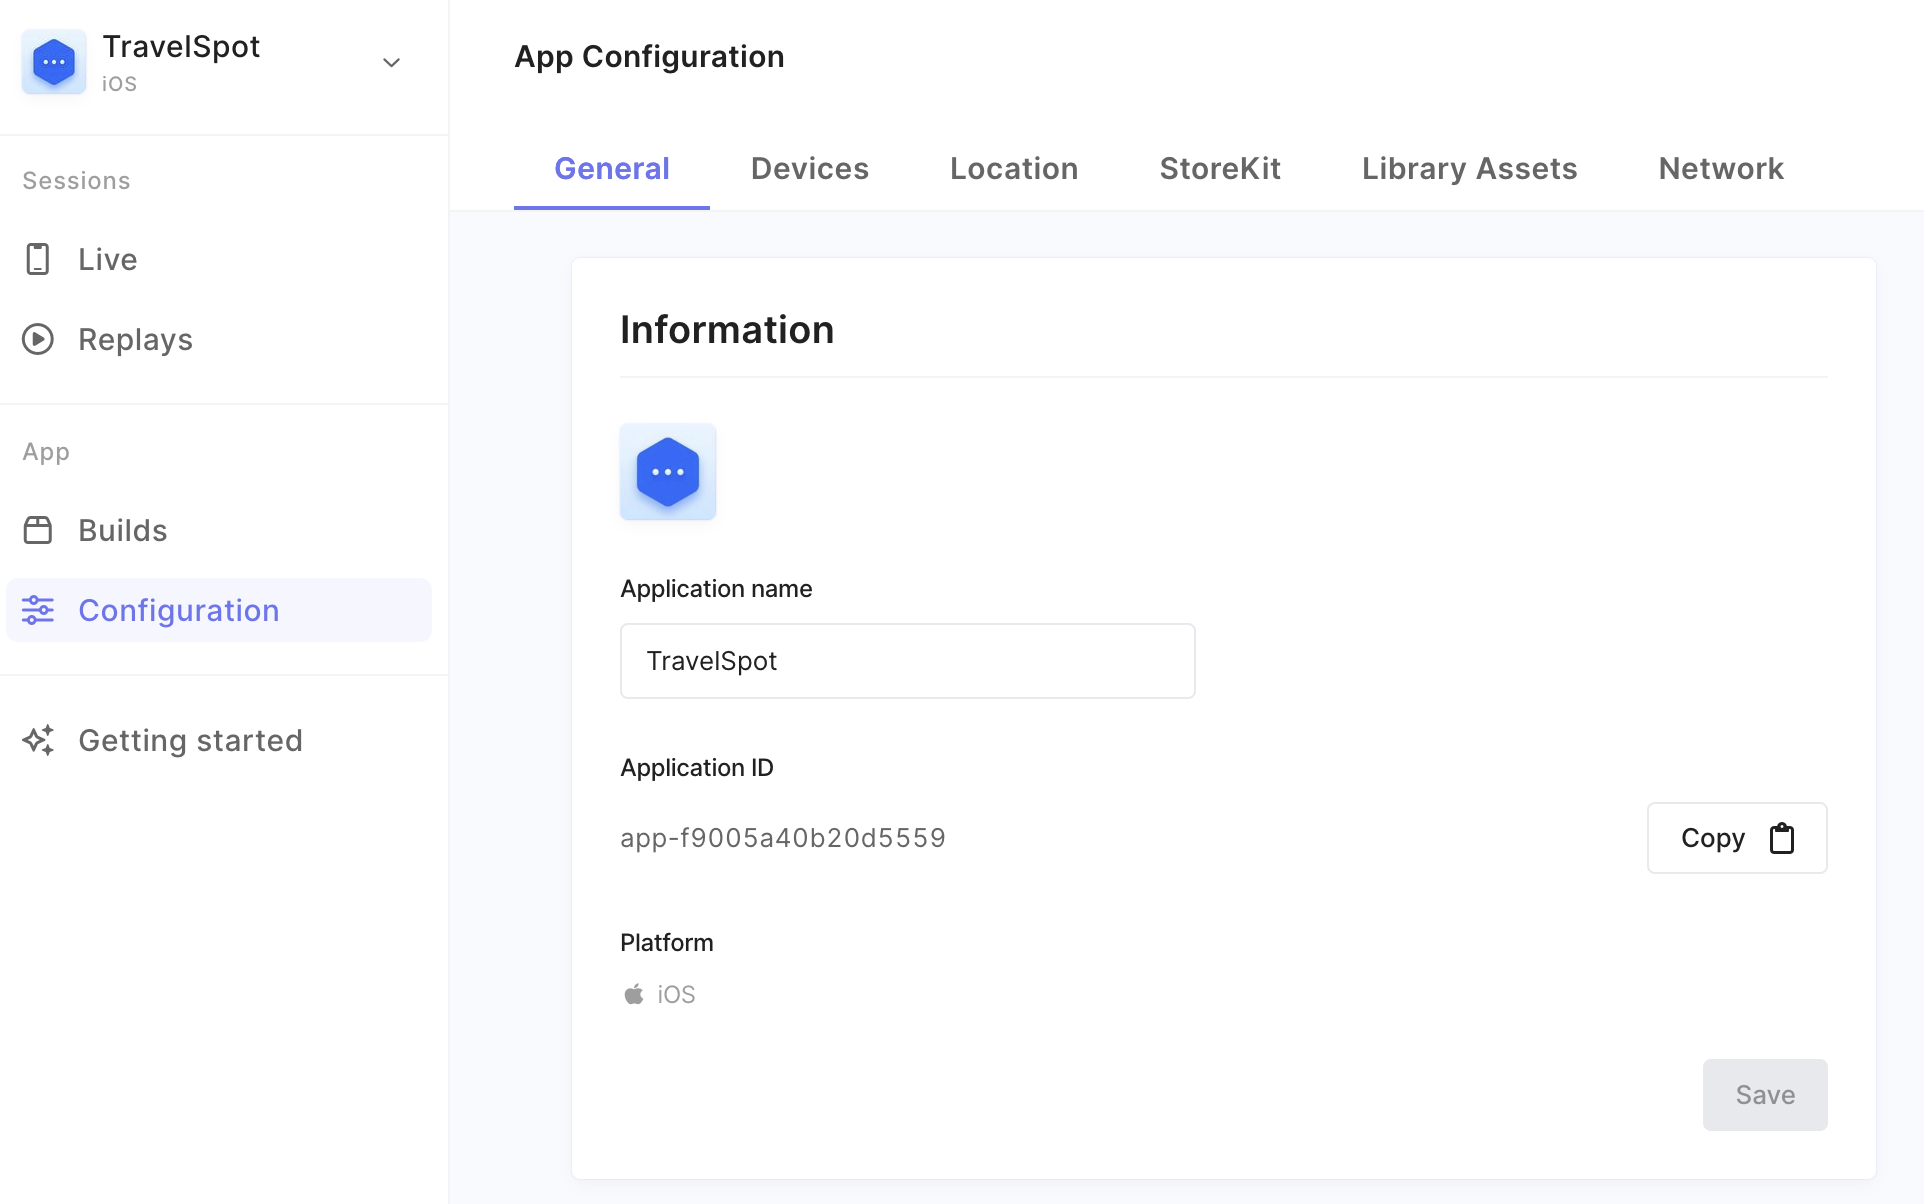Click the Apple logo next to iOS
This screenshot has width=1924, height=1204.
click(634, 994)
